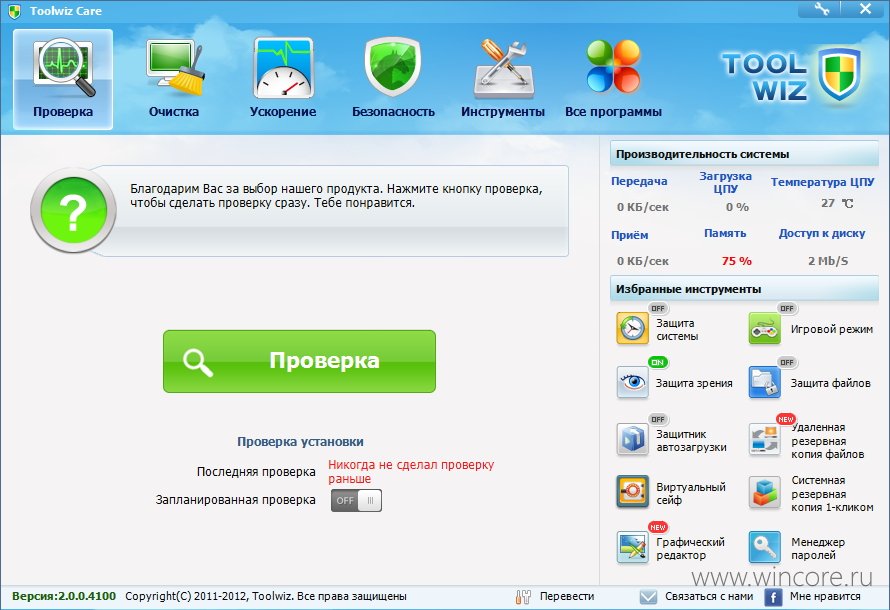The height and width of the screenshot is (610, 890).
Task: Click the Защитник автозагрузки icon
Action: tap(632, 439)
